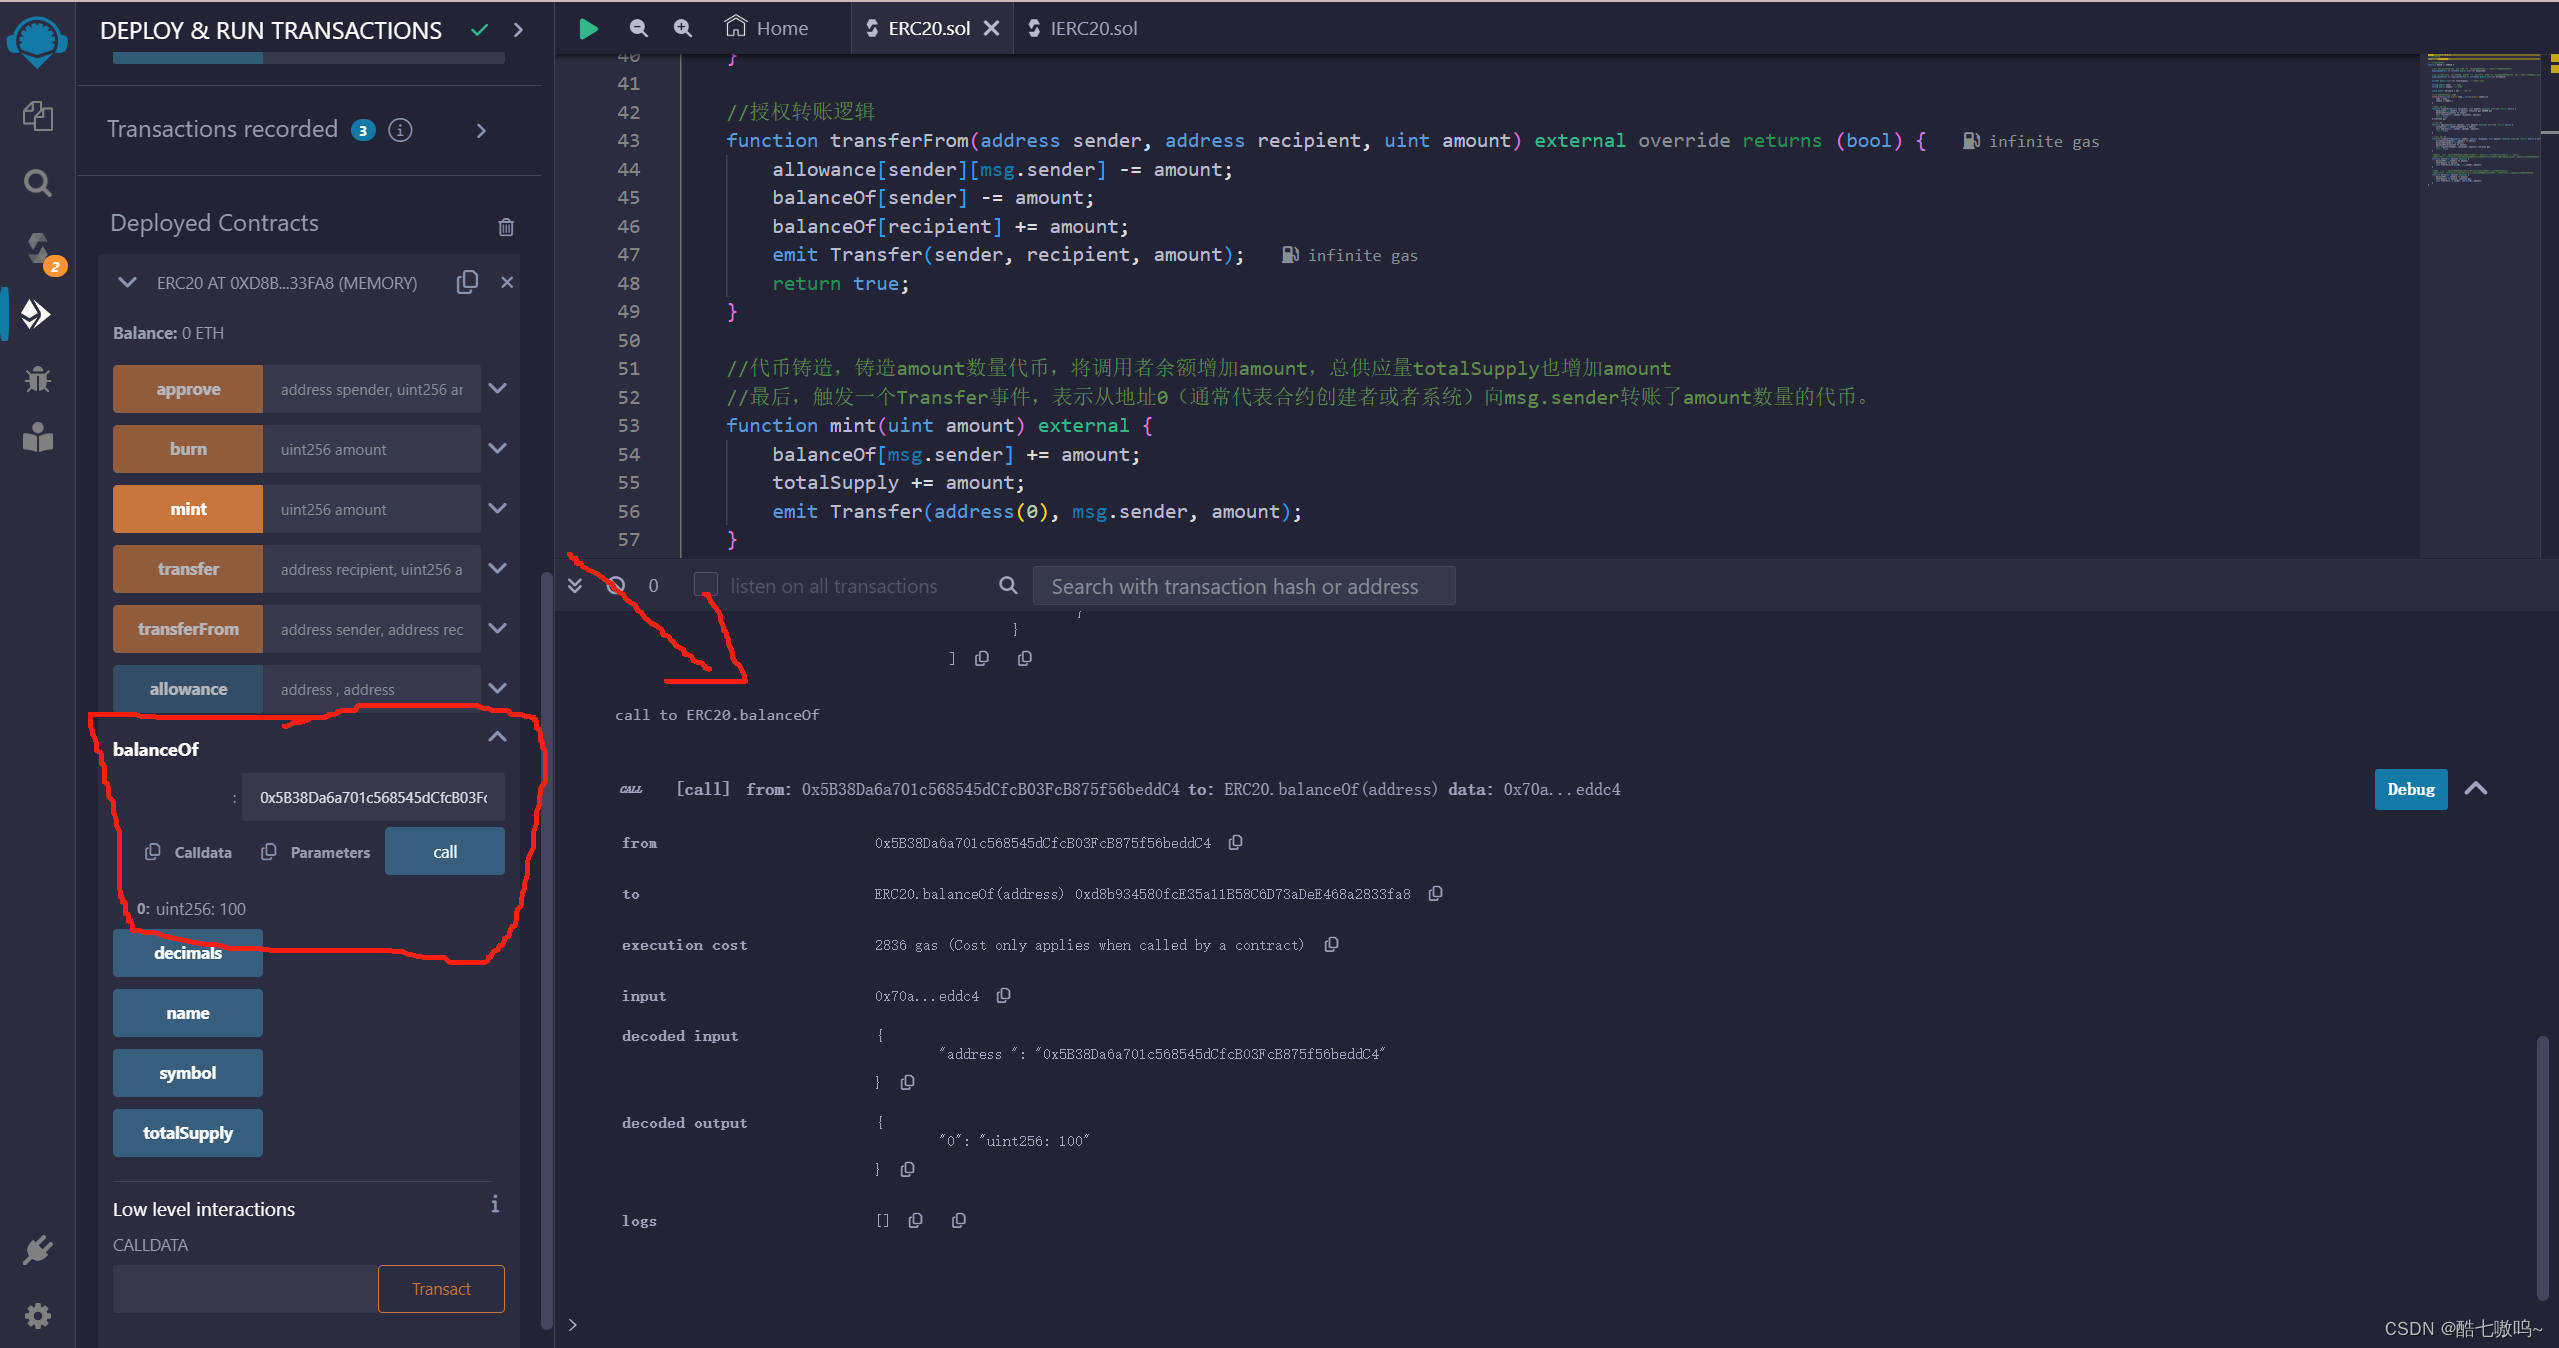Delete all deployed contracts with trash icon
This screenshot has width=2559, height=1348.
tap(506, 227)
